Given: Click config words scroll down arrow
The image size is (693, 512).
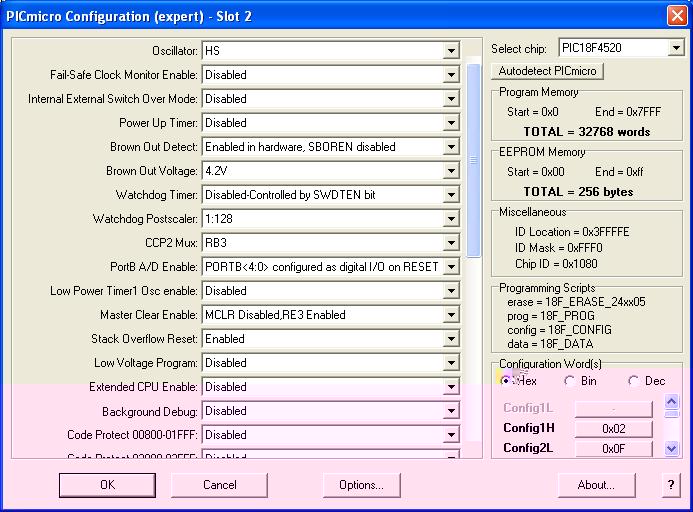Looking at the screenshot, I should (x=671, y=448).
